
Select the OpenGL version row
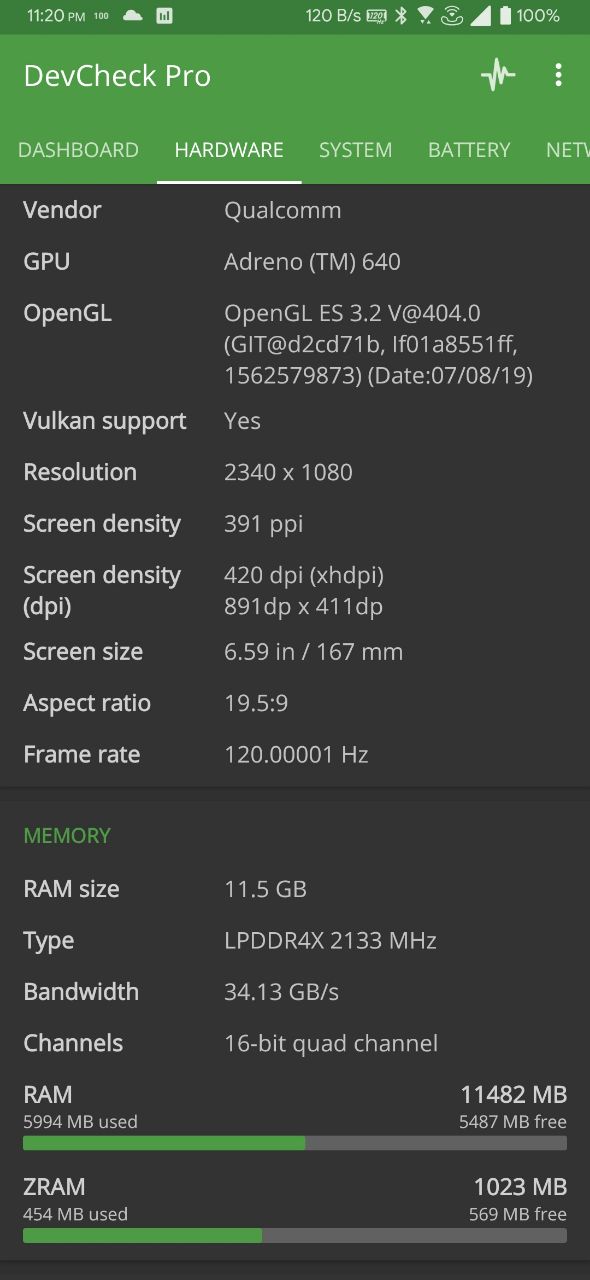coord(295,344)
